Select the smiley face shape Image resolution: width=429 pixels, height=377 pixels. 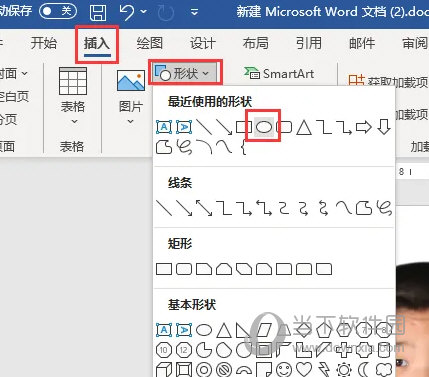point(284,369)
